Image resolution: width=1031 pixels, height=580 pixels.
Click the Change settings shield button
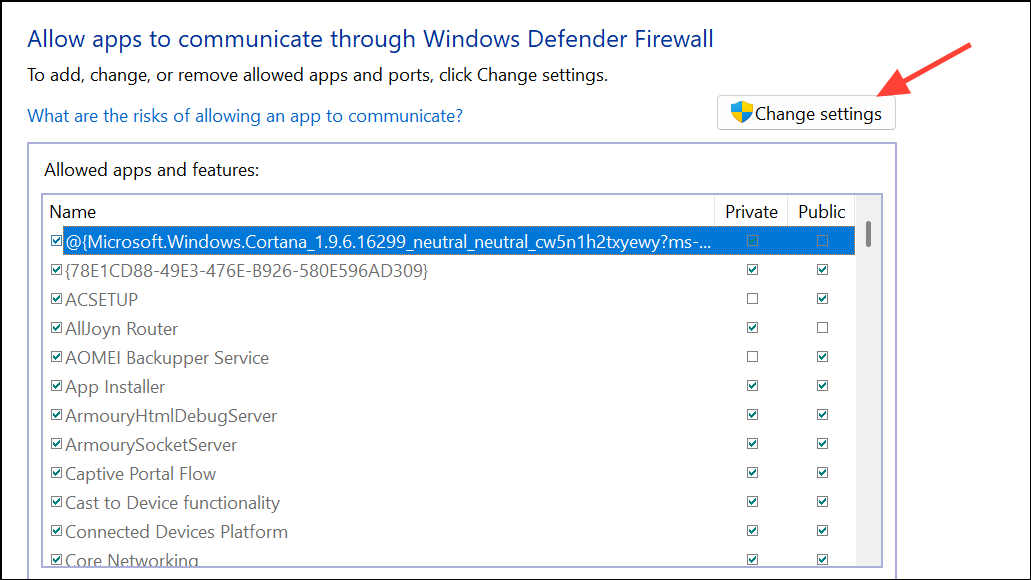pos(806,113)
